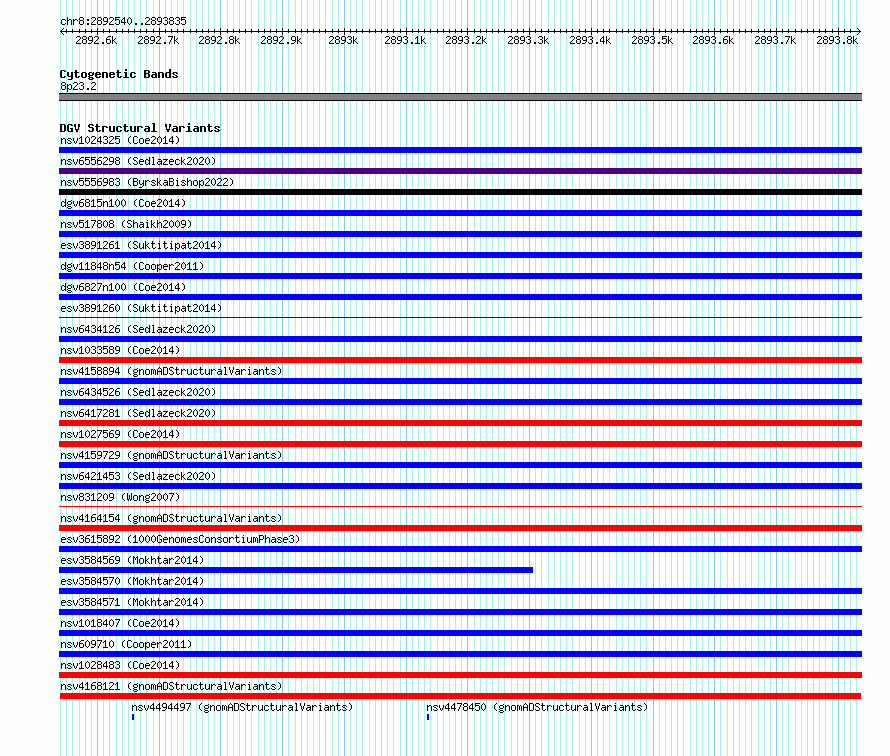Click nsv1027569 (Coe2014) label
The width and height of the screenshot is (890, 756).
[120, 434]
